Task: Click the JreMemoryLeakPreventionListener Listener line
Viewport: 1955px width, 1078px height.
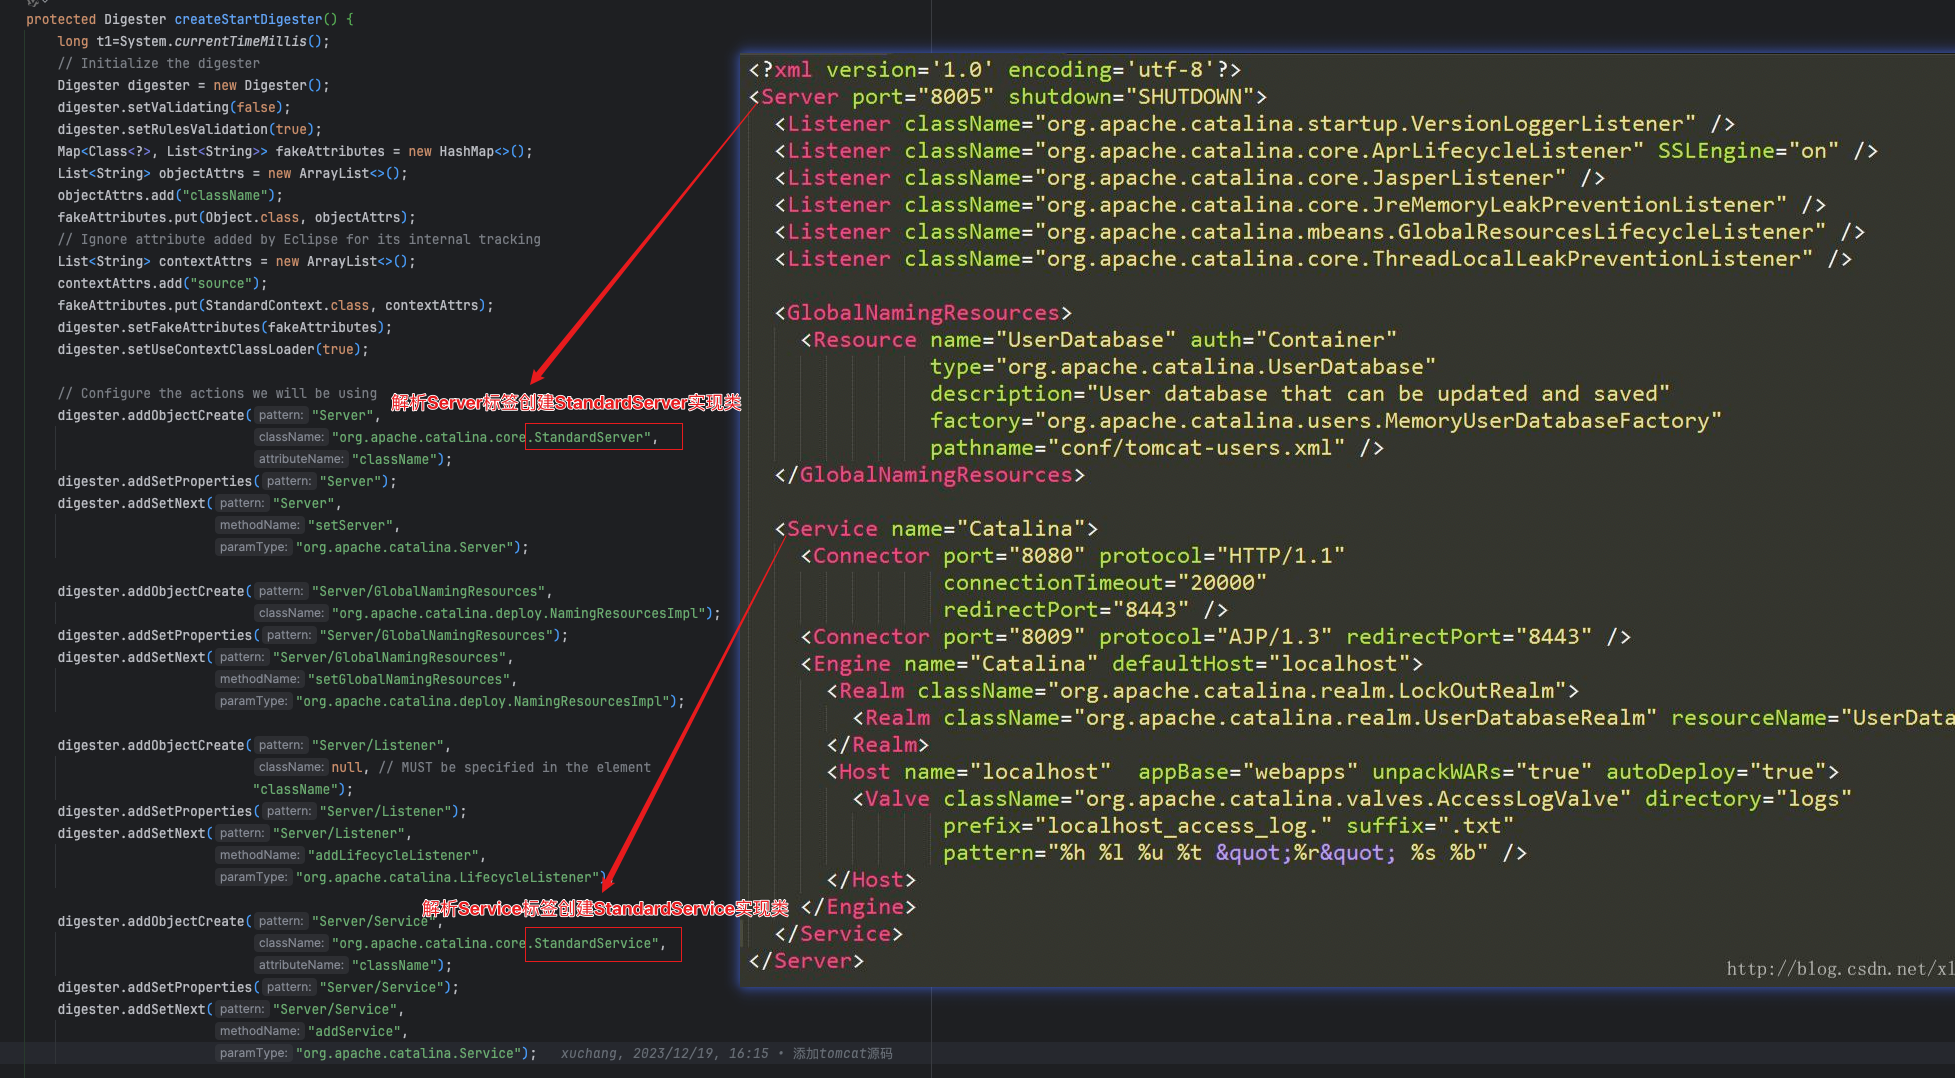Action: click(1300, 204)
